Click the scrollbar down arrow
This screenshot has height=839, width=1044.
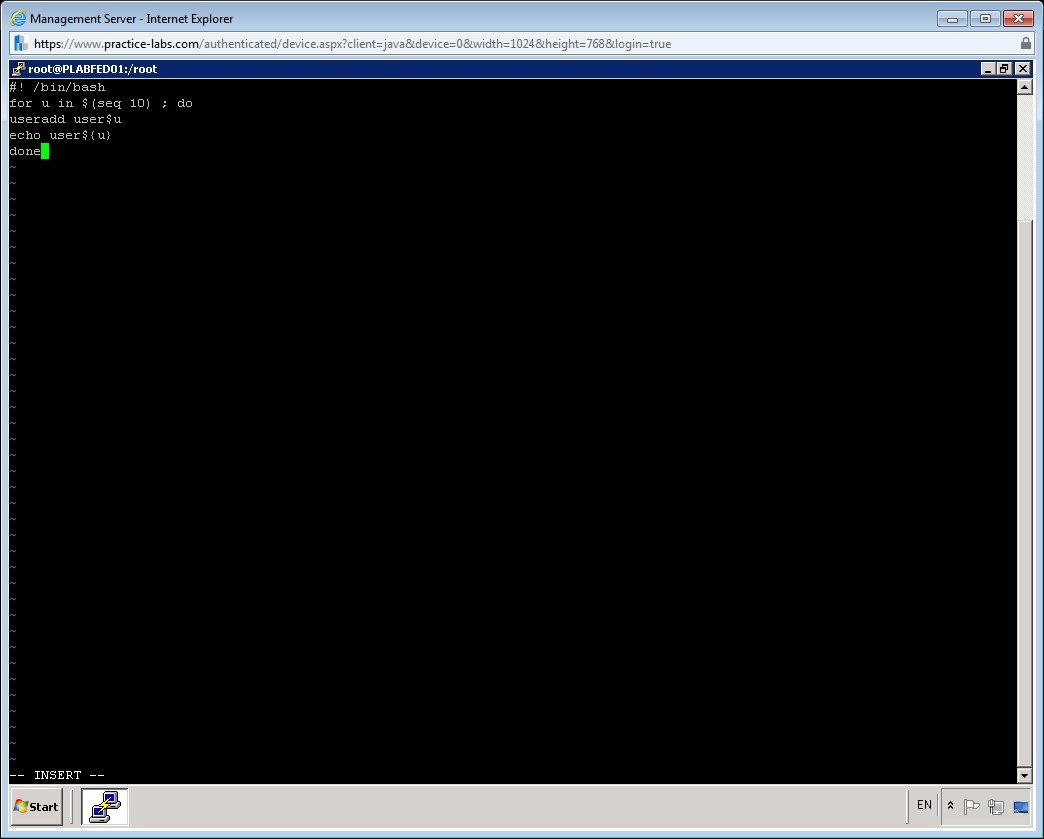click(1026, 775)
